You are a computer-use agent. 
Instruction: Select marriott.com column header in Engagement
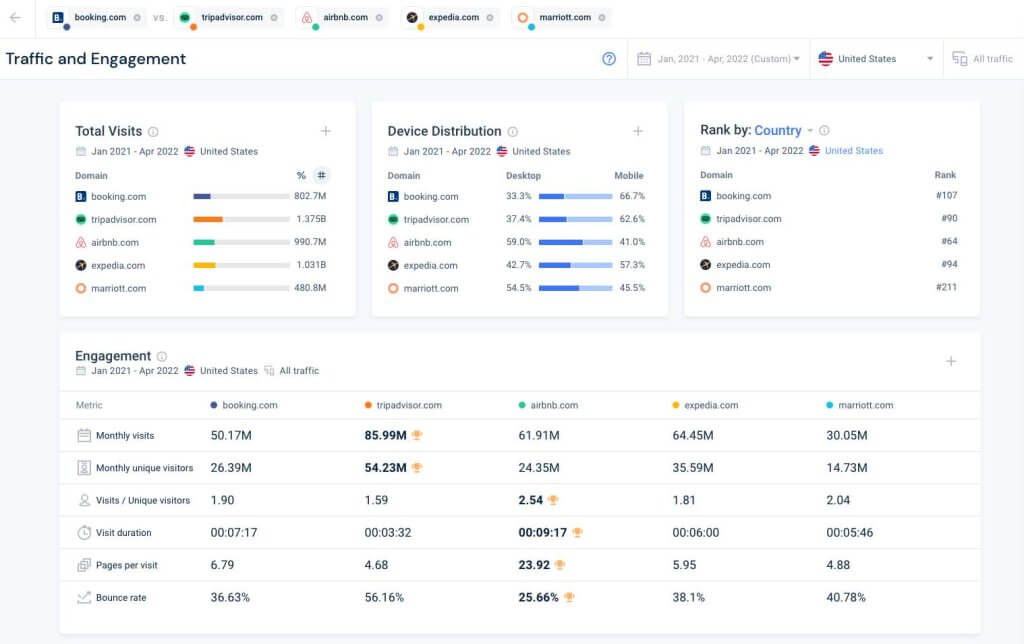859,405
